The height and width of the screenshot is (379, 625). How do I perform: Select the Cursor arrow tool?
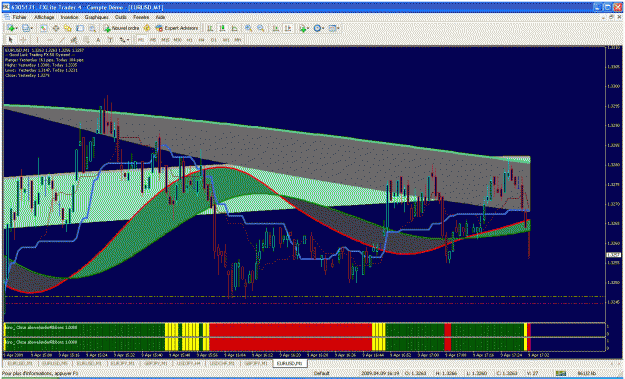click(11, 39)
